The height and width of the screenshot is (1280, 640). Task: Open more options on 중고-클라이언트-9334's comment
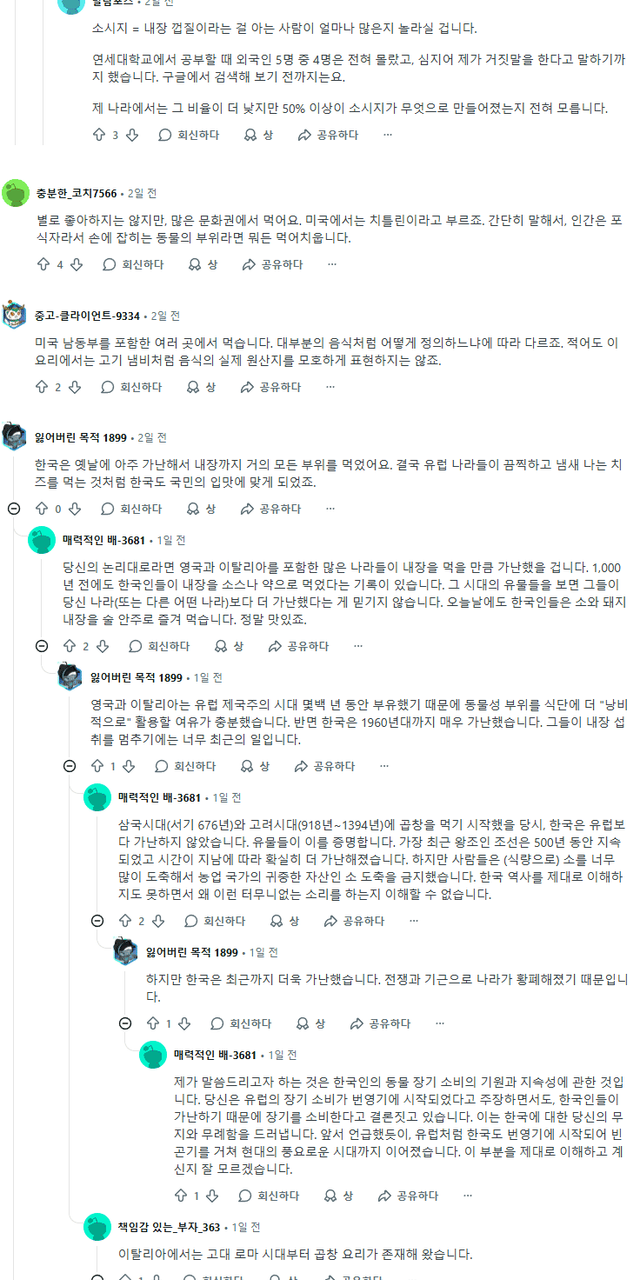(x=331, y=387)
